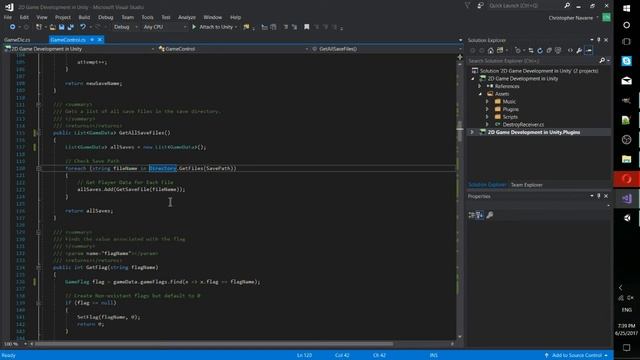Click the Refresh icon in Solution Explorer
640x360 pixels.
[x=540, y=51]
